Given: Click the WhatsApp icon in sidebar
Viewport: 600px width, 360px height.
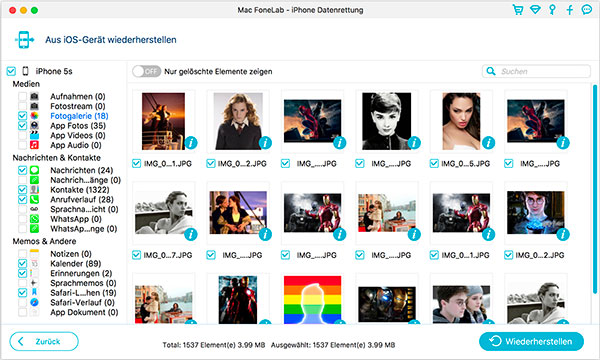Looking at the screenshot, I should 34,219.
